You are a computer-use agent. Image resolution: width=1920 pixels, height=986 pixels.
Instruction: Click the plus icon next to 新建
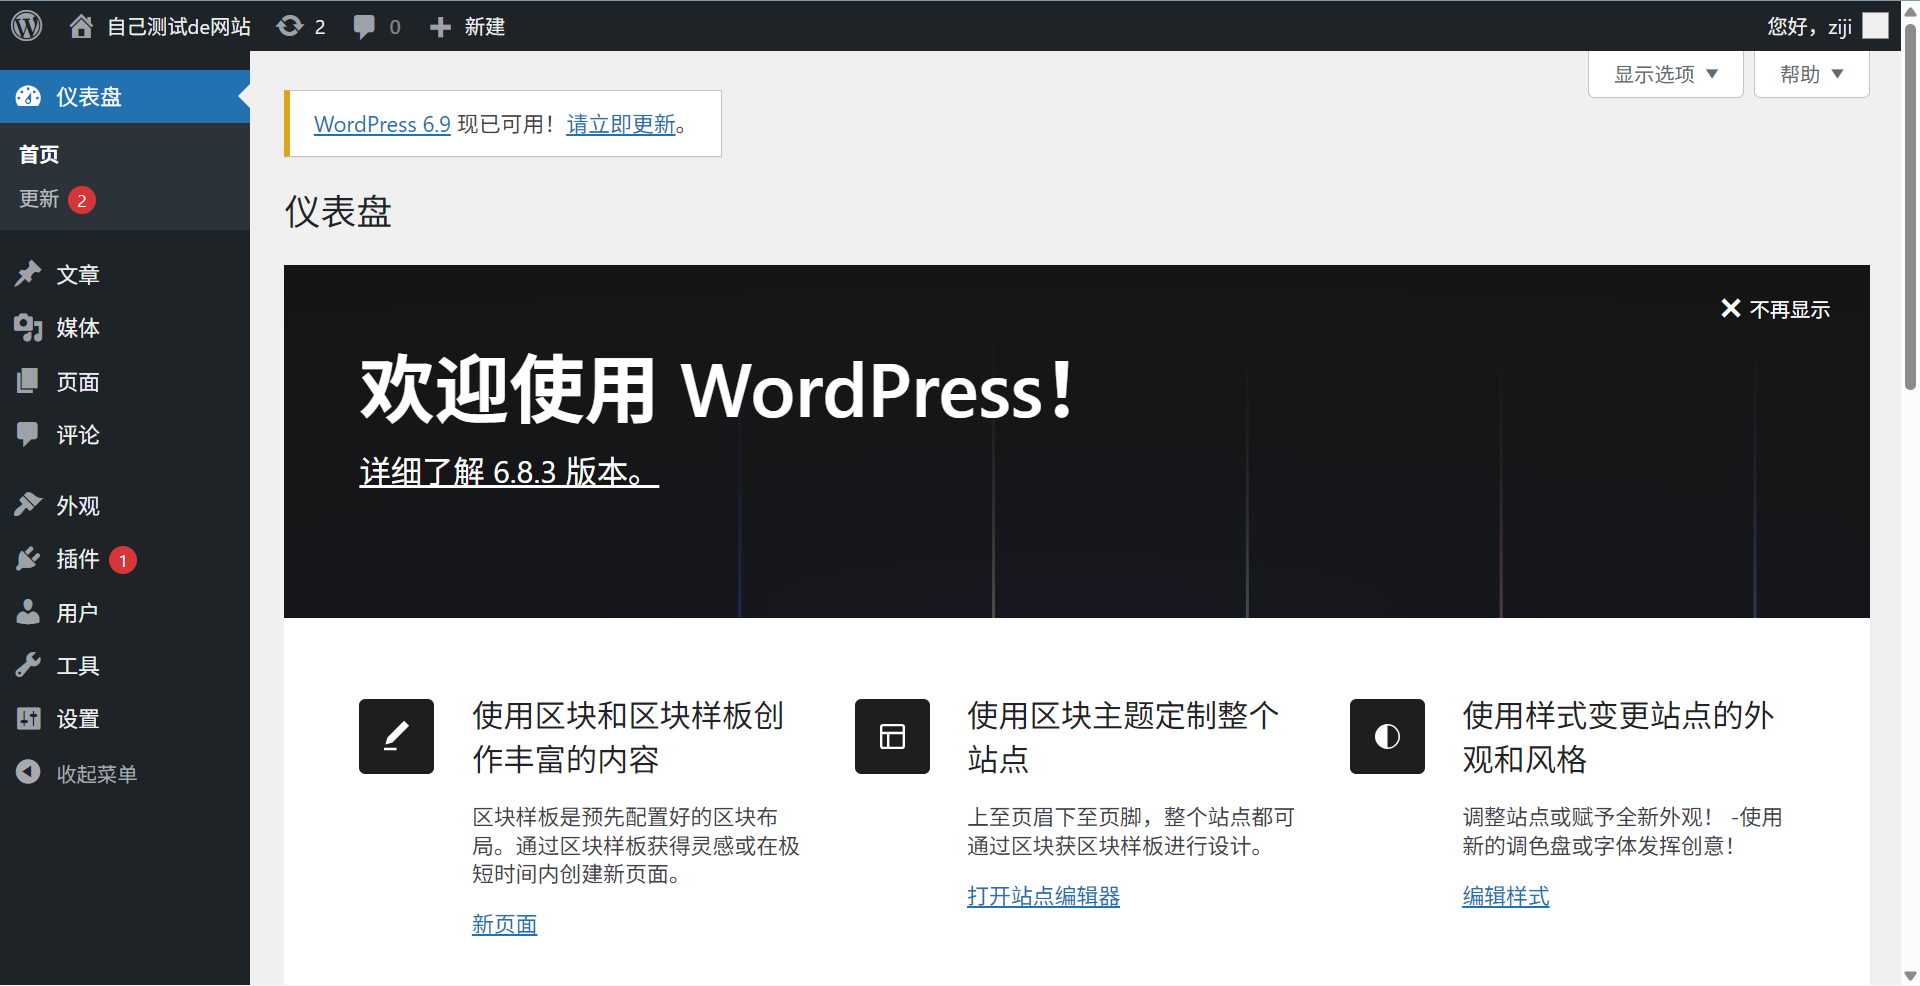click(440, 27)
